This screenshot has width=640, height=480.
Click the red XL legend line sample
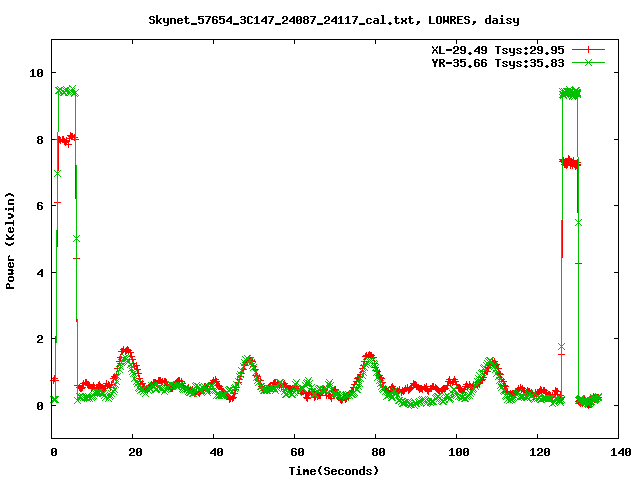point(588,50)
